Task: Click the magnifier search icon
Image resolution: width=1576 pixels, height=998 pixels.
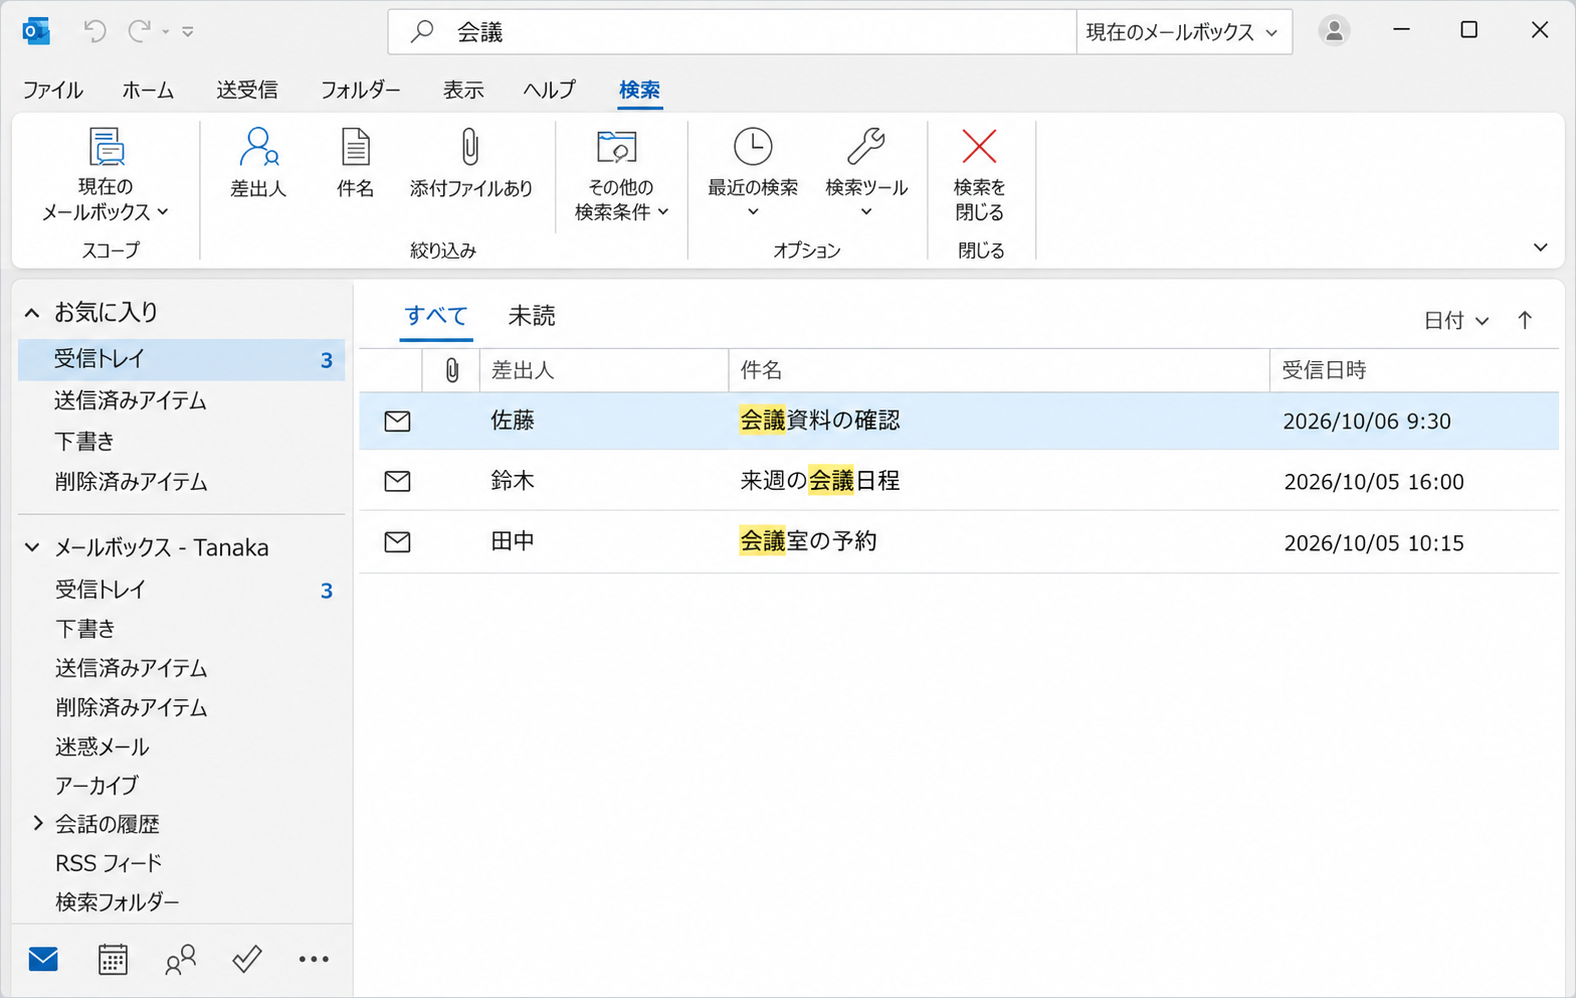Action: click(423, 32)
